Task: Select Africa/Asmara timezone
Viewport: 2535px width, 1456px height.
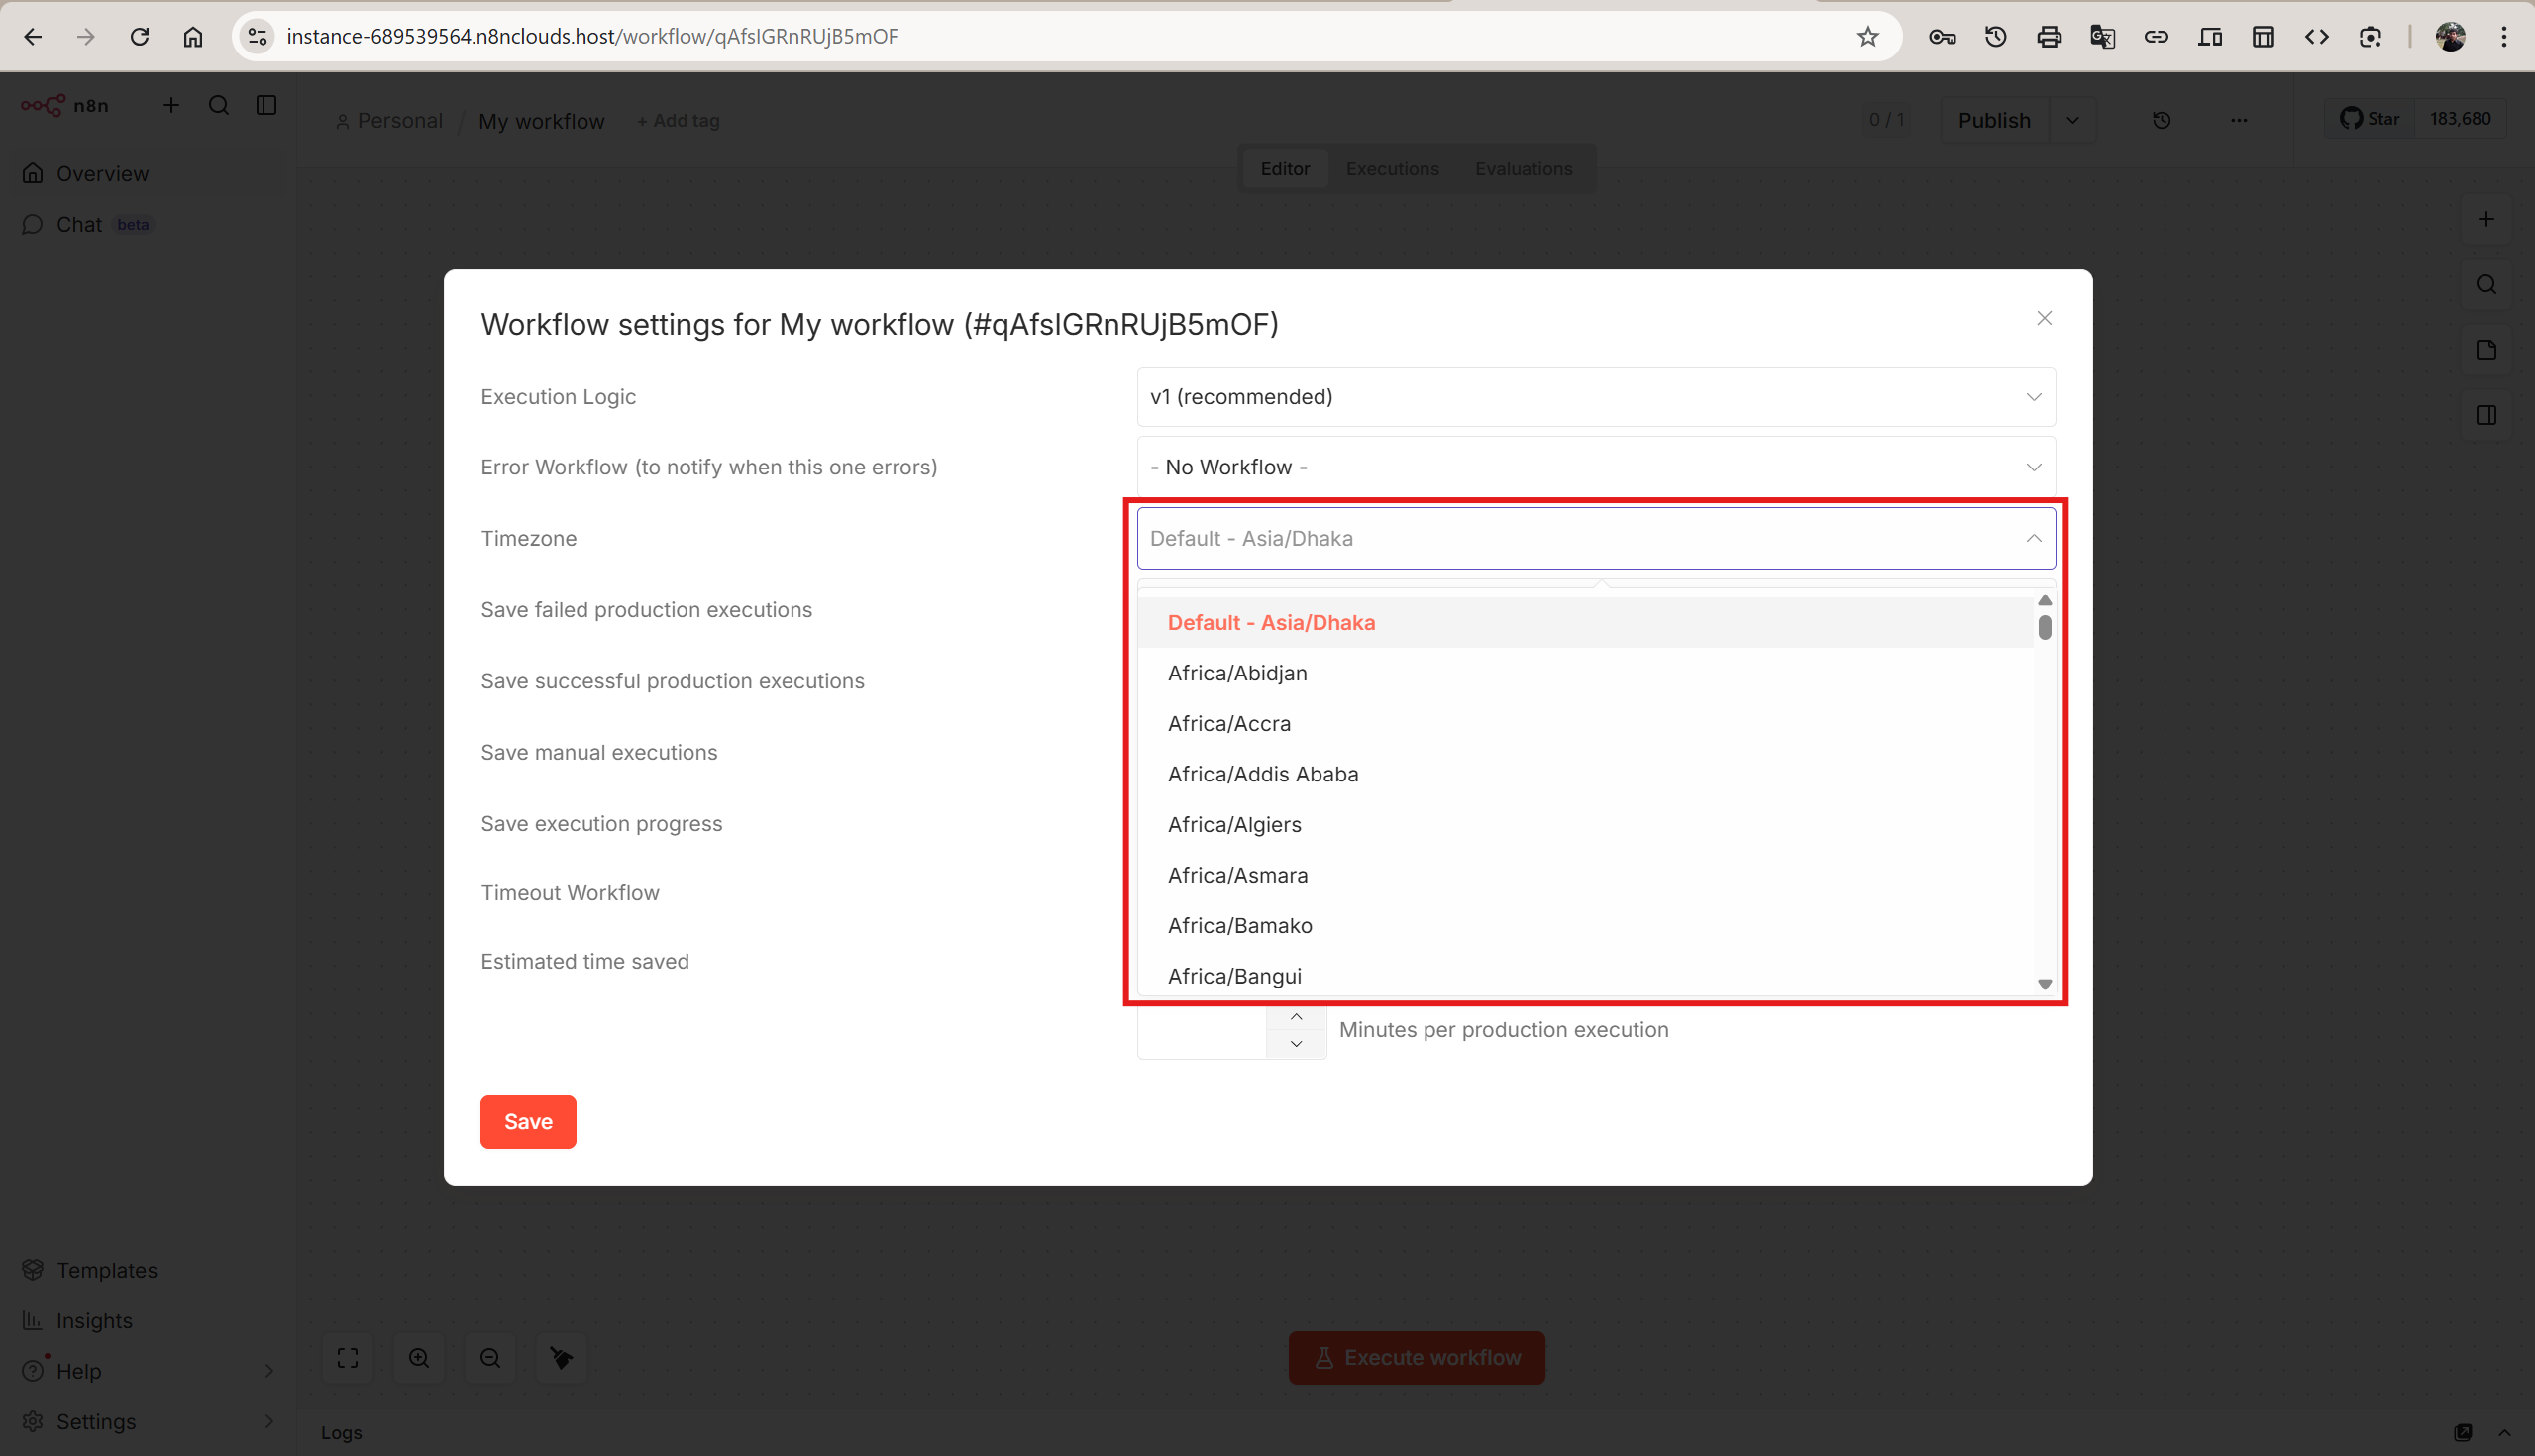Action: (1585, 875)
